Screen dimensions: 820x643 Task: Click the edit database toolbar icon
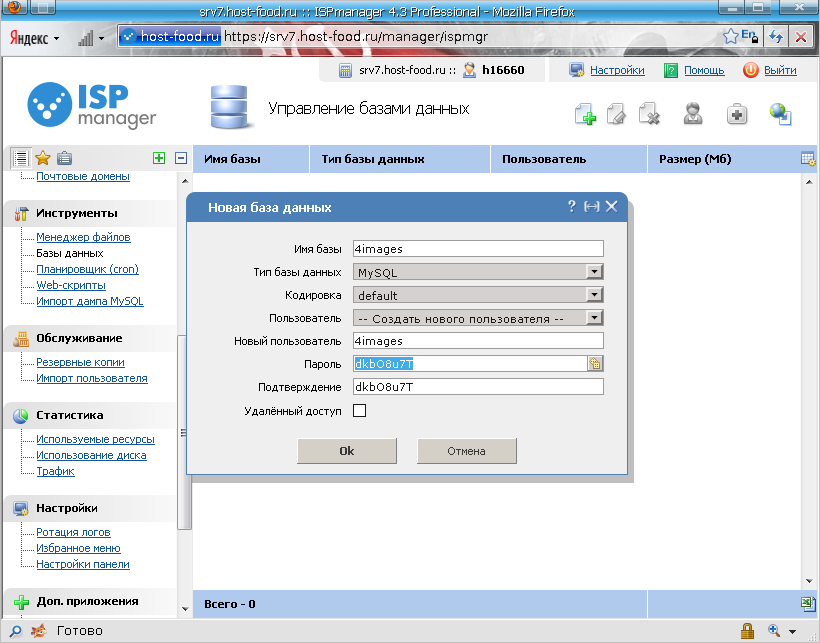point(617,113)
